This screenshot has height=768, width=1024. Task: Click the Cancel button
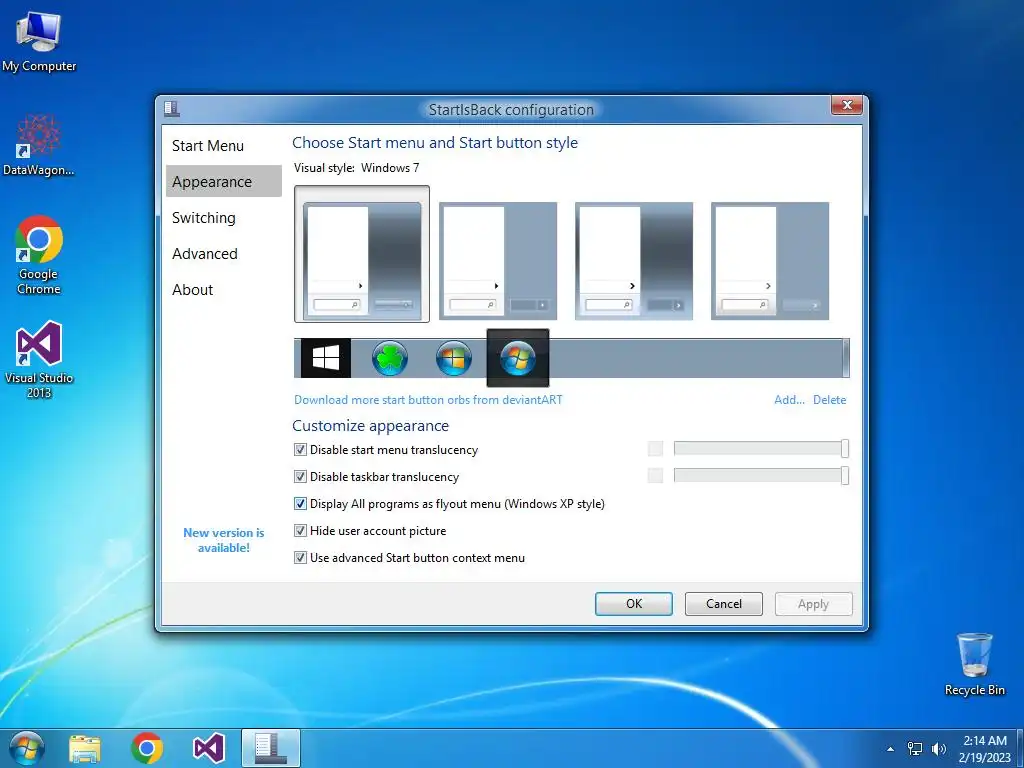(x=724, y=604)
